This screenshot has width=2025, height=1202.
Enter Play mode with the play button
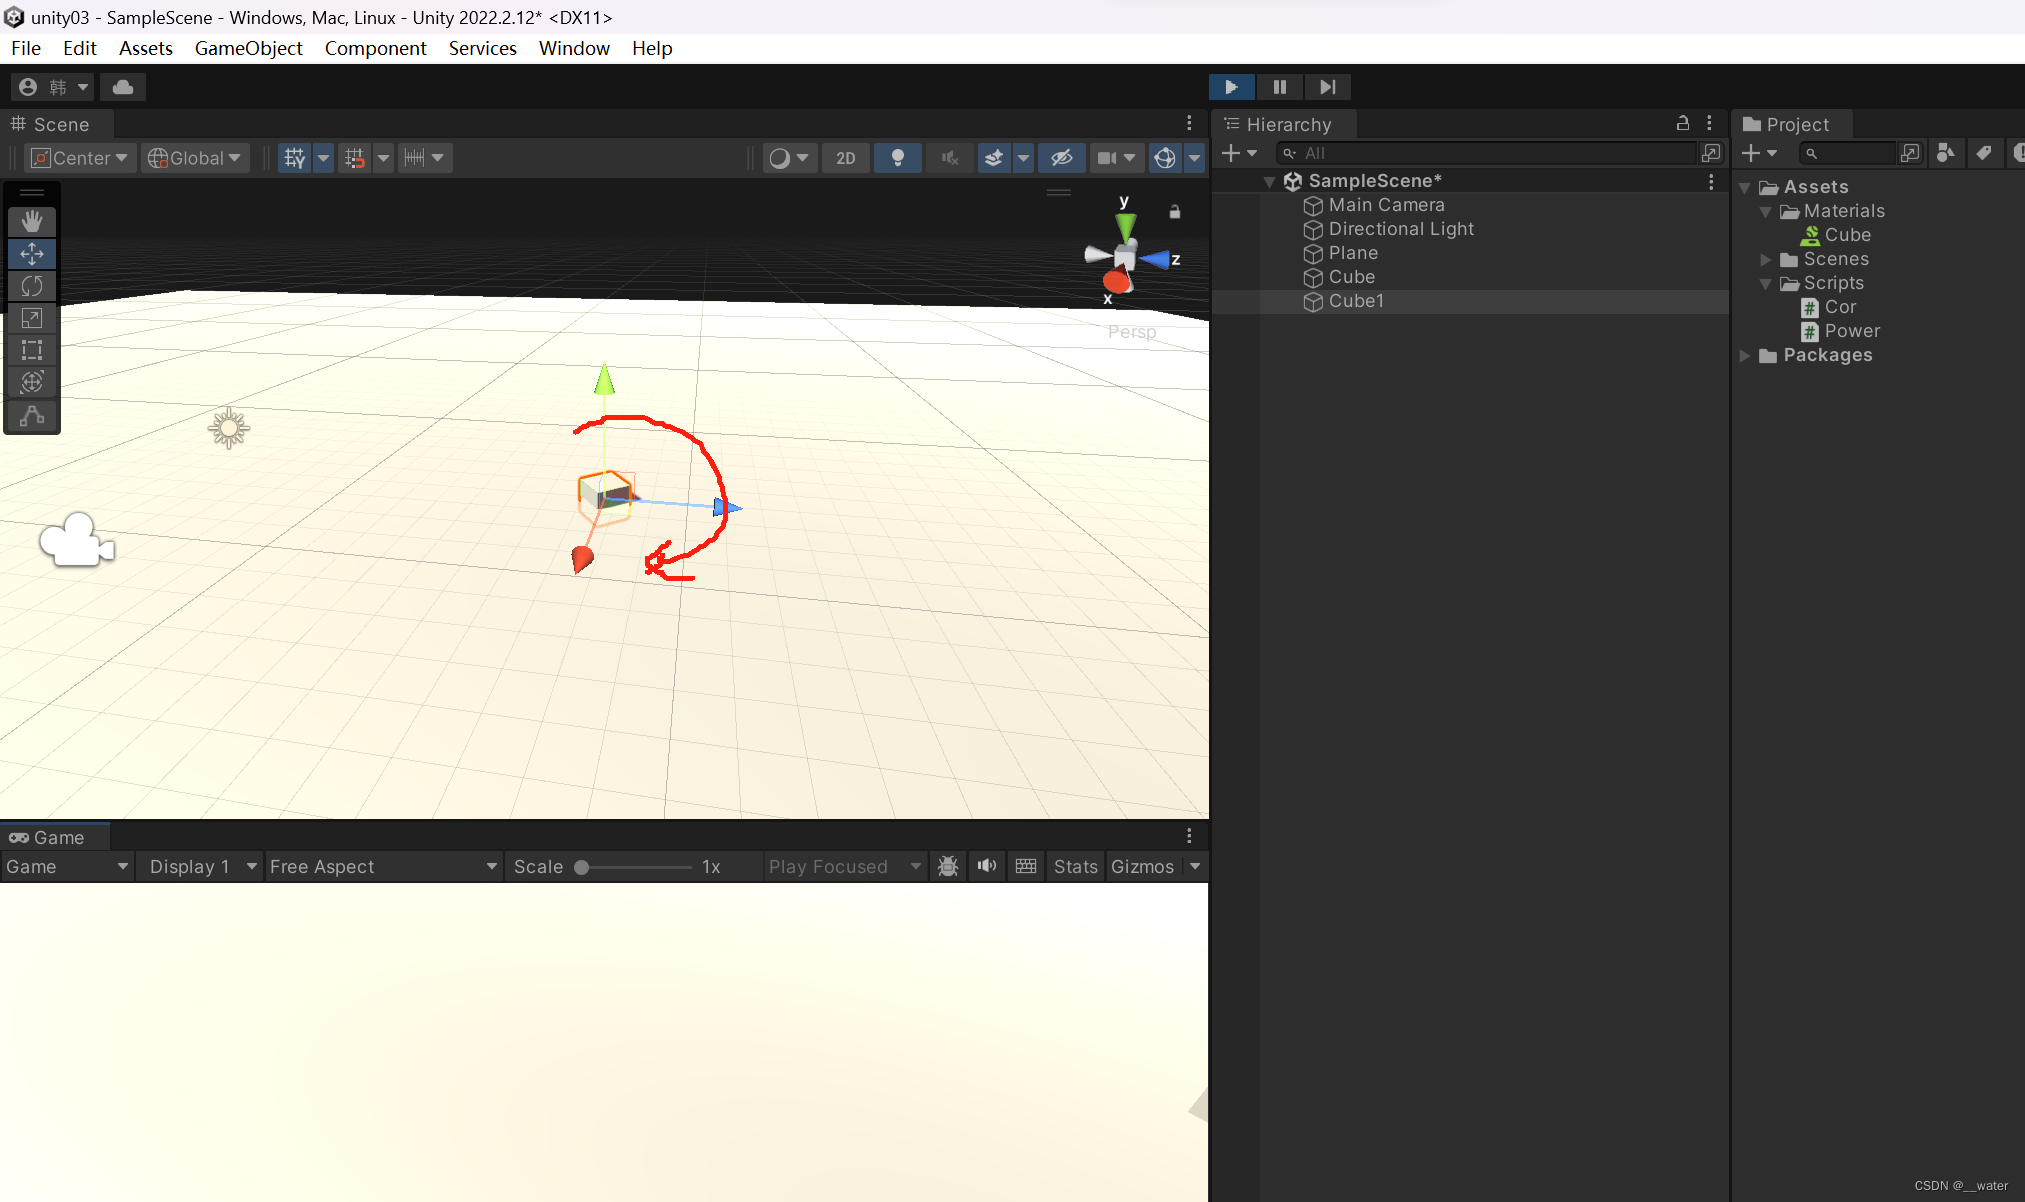pyautogui.click(x=1231, y=87)
